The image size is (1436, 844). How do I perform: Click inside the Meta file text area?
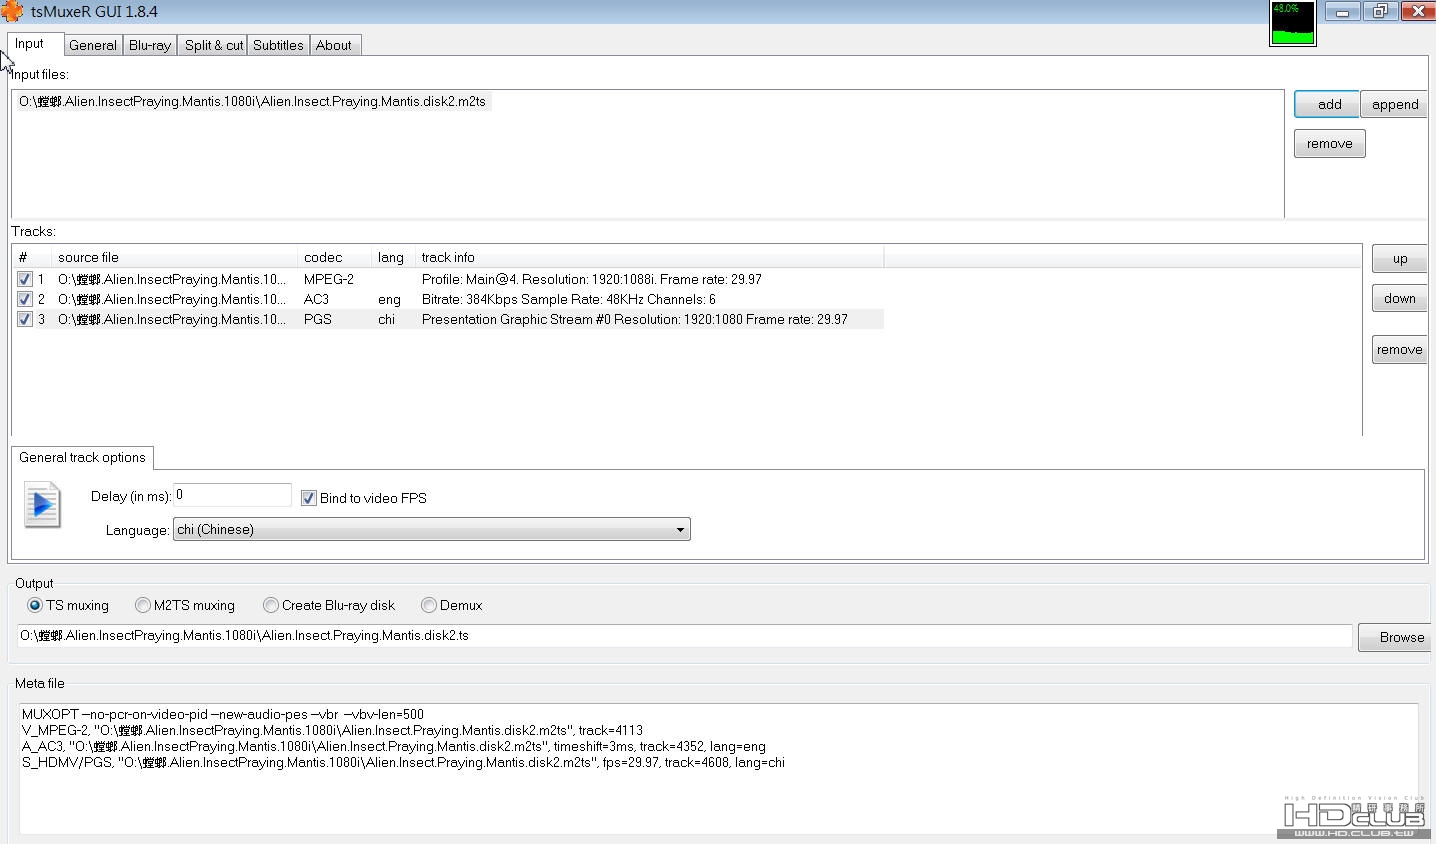[x=718, y=768]
